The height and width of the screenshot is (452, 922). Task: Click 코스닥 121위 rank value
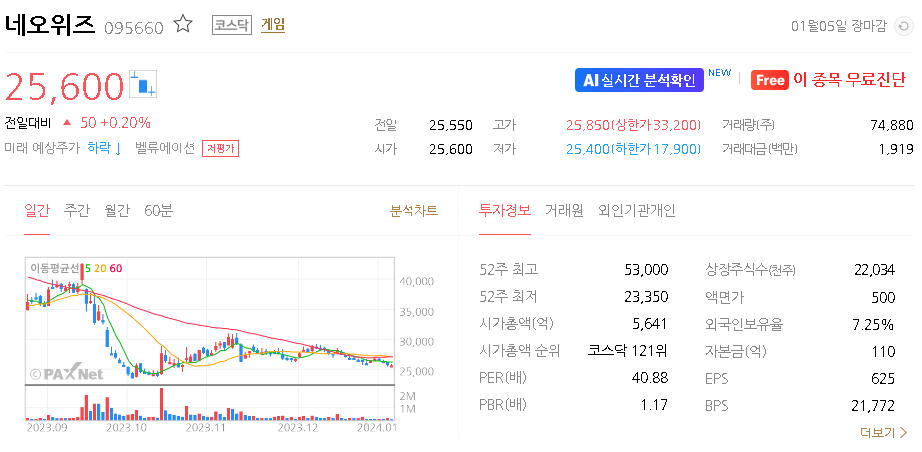pos(628,351)
